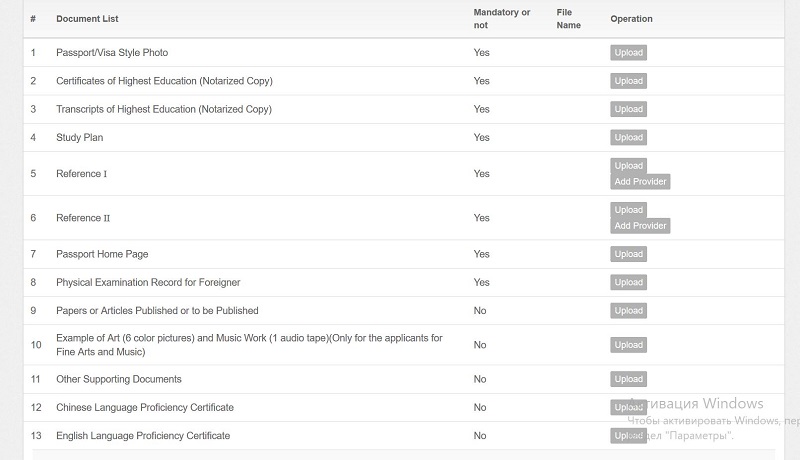Image resolution: width=800 pixels, height=460 pixels.
Task: Click row number 8
Action: click(33, 283)
